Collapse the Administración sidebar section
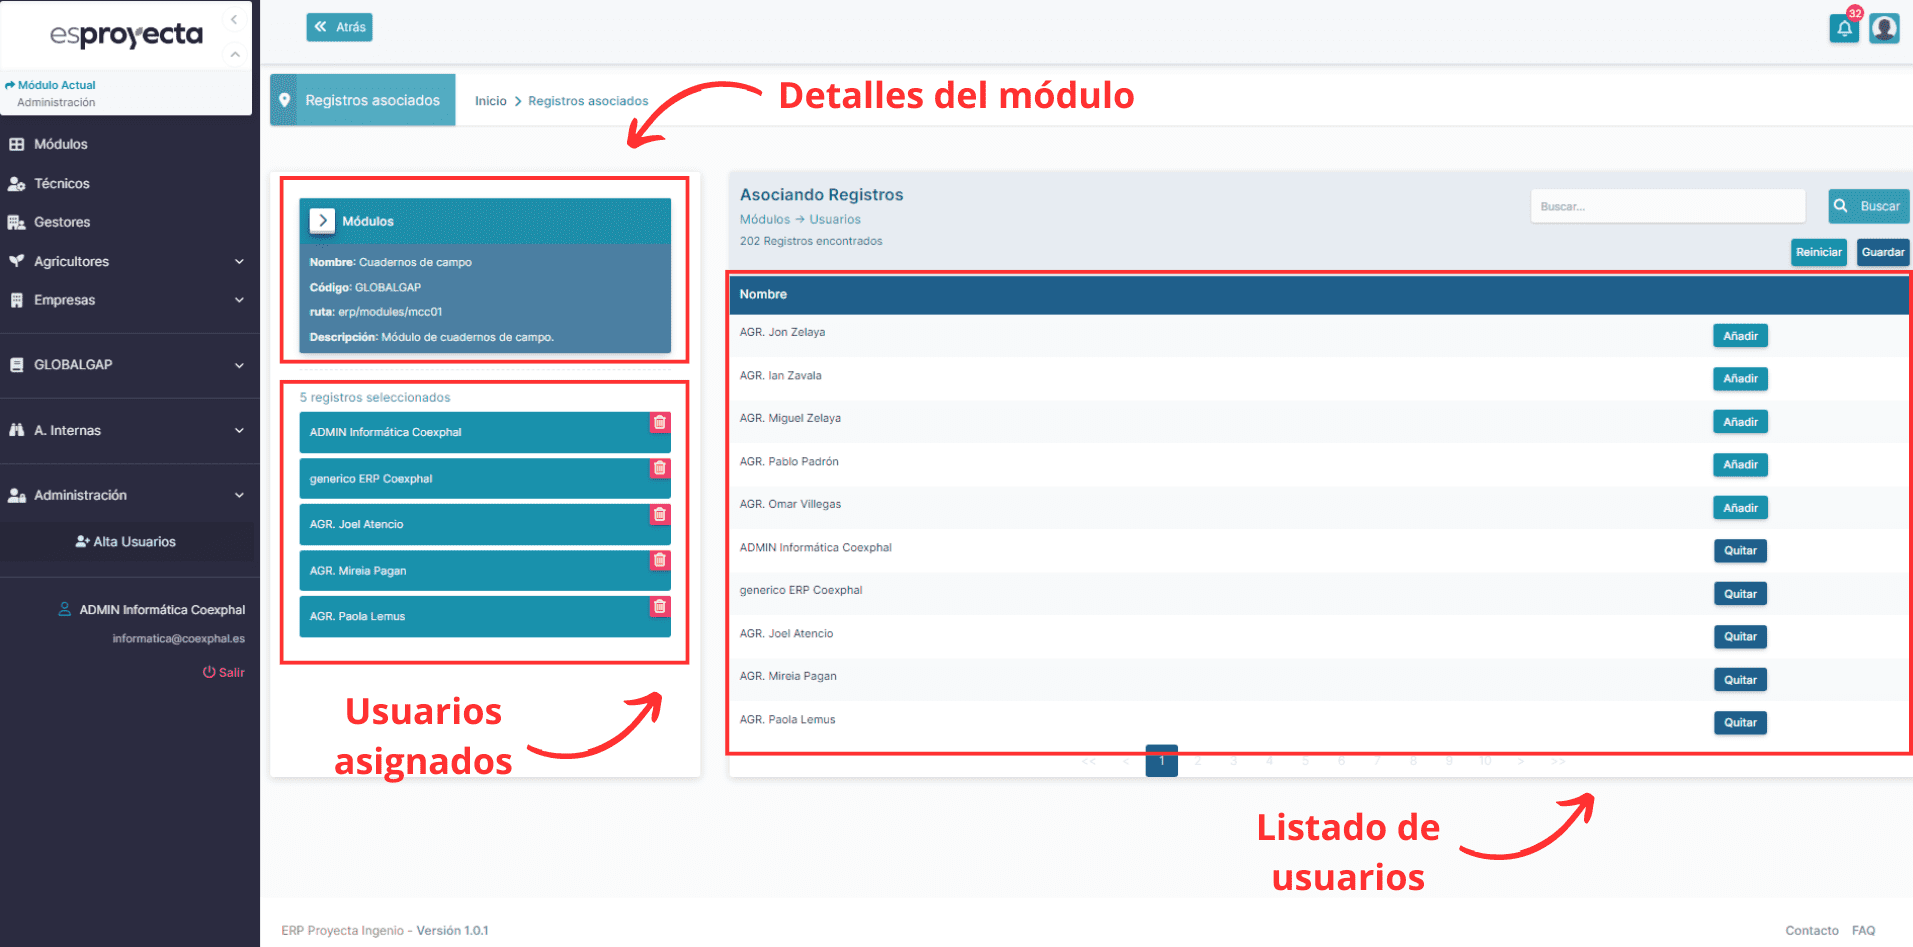The width and height of the screenshot is (1913, 947). (239, 494)
